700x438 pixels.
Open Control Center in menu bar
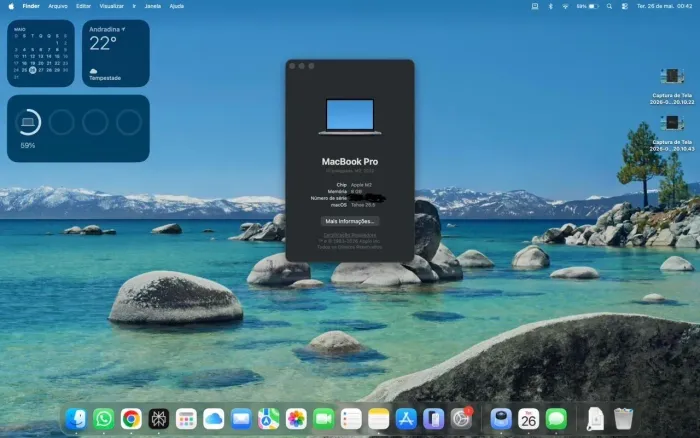click(x=625, y=6)
